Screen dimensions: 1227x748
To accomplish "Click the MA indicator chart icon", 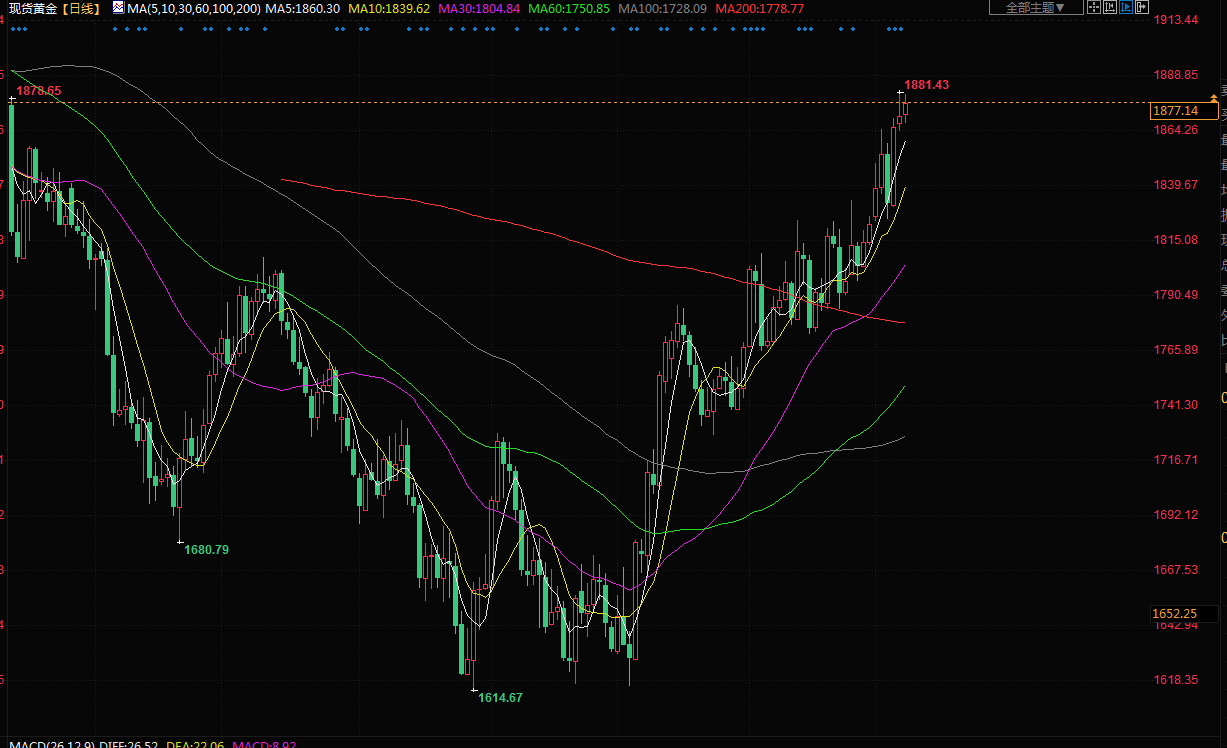I will point(118,8).
